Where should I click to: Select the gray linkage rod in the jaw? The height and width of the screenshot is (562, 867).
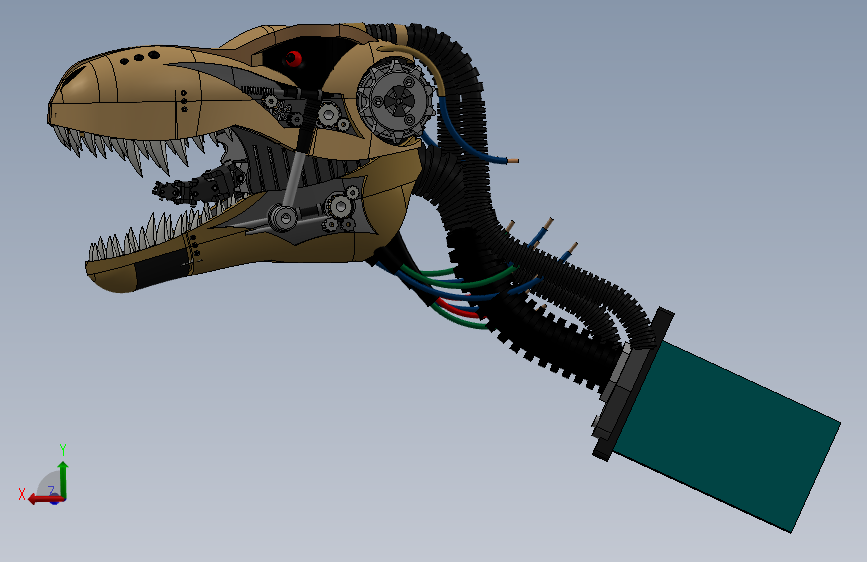[294, 180]
